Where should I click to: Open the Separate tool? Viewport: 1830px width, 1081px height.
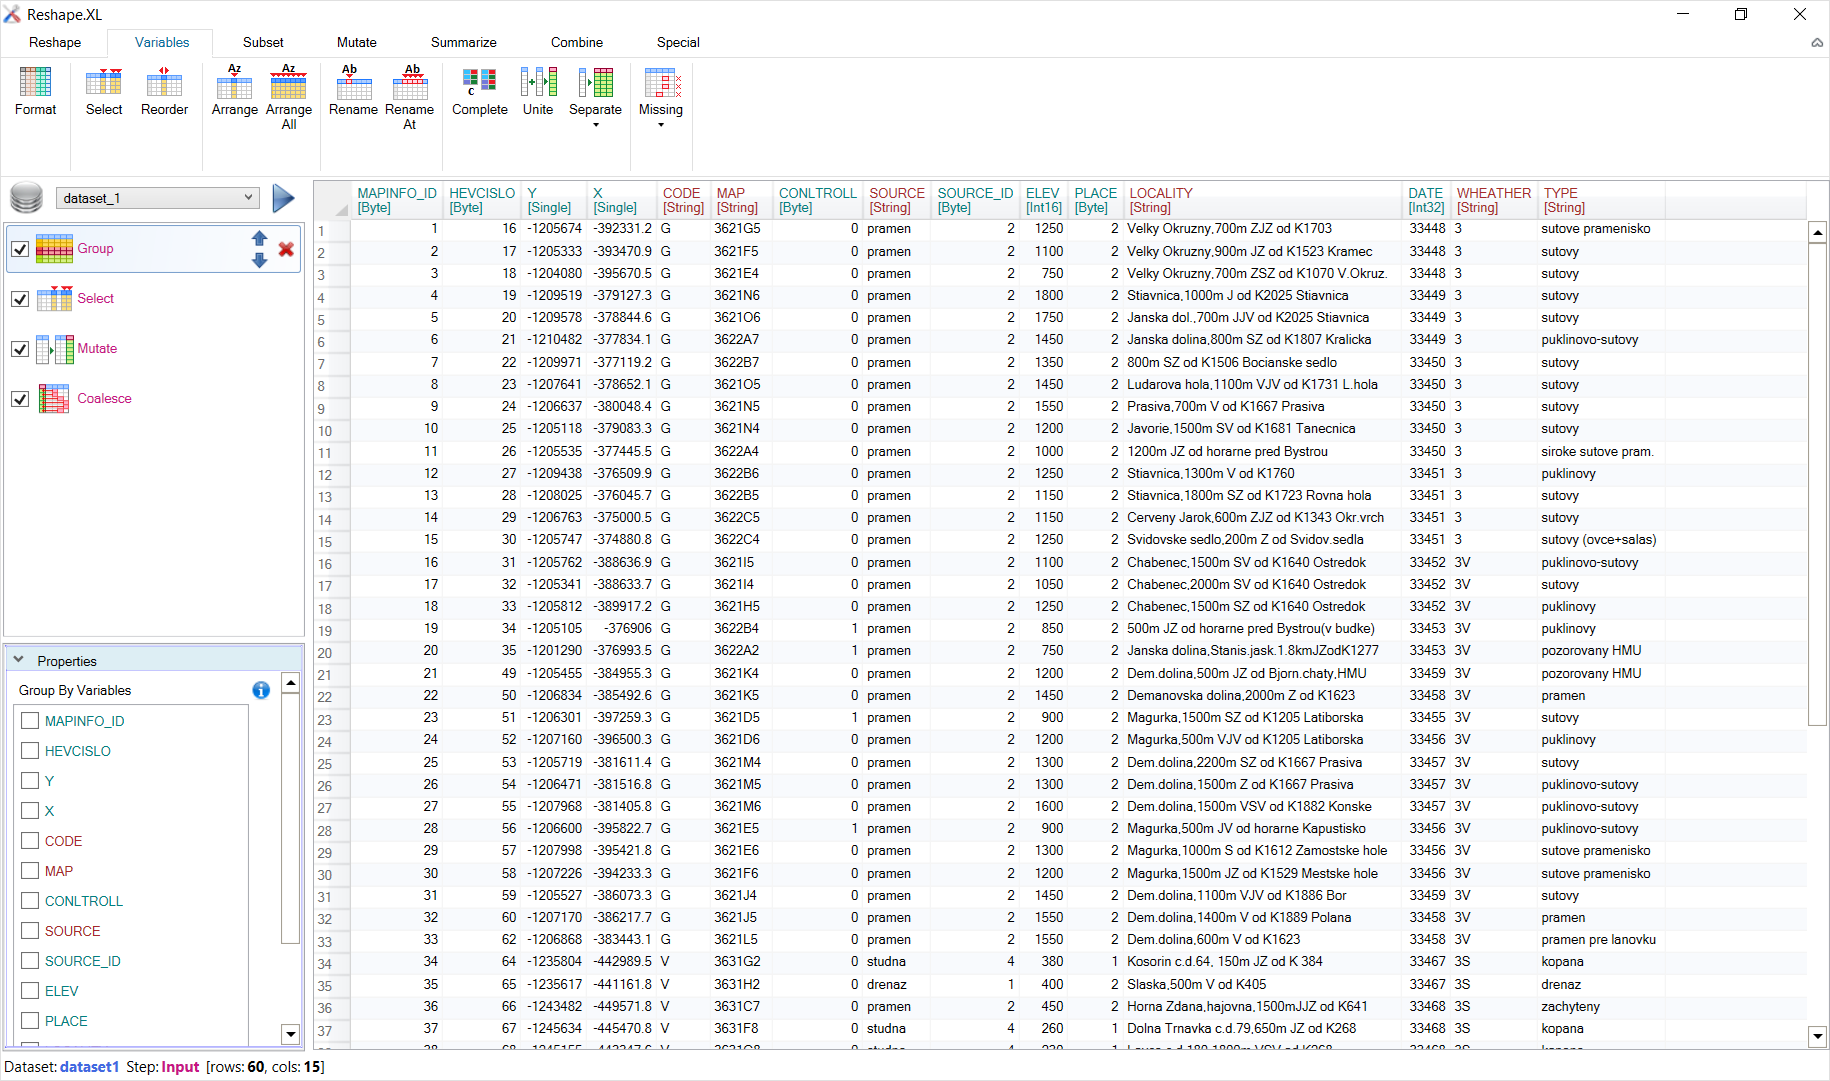(x=595, y=98)
